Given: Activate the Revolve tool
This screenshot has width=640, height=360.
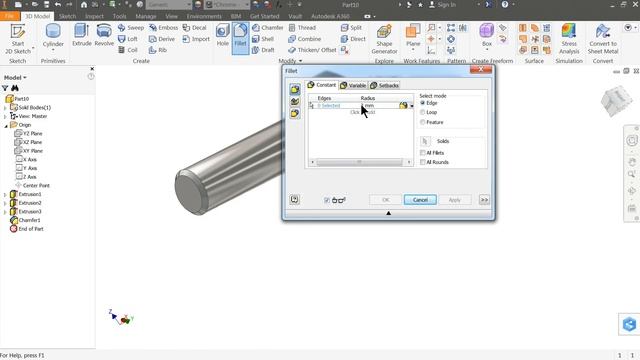Looking at the screenshot, I should [104, 35].
